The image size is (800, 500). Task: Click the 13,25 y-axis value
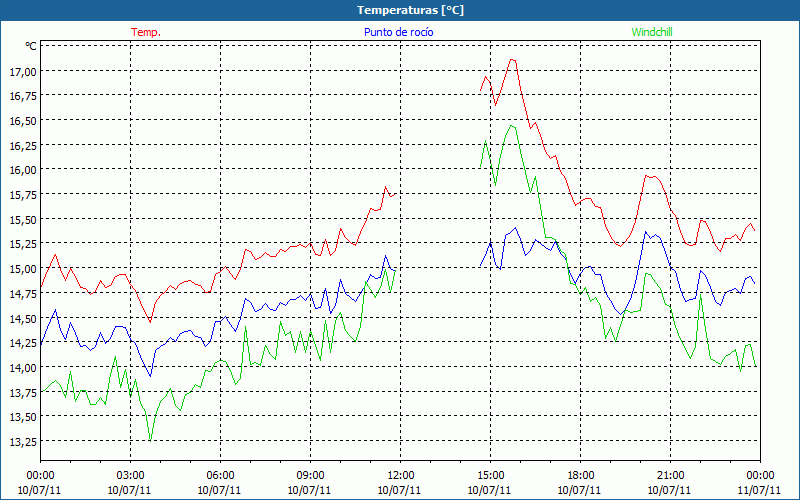(x=23, y=442)
